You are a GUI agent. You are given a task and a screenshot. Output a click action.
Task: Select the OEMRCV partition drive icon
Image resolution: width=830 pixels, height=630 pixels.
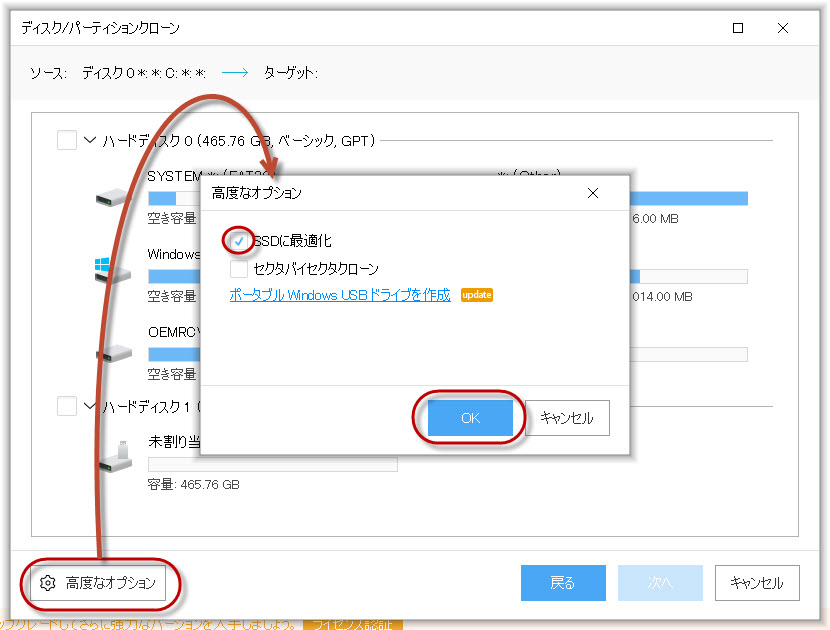[x=114, y=353]
